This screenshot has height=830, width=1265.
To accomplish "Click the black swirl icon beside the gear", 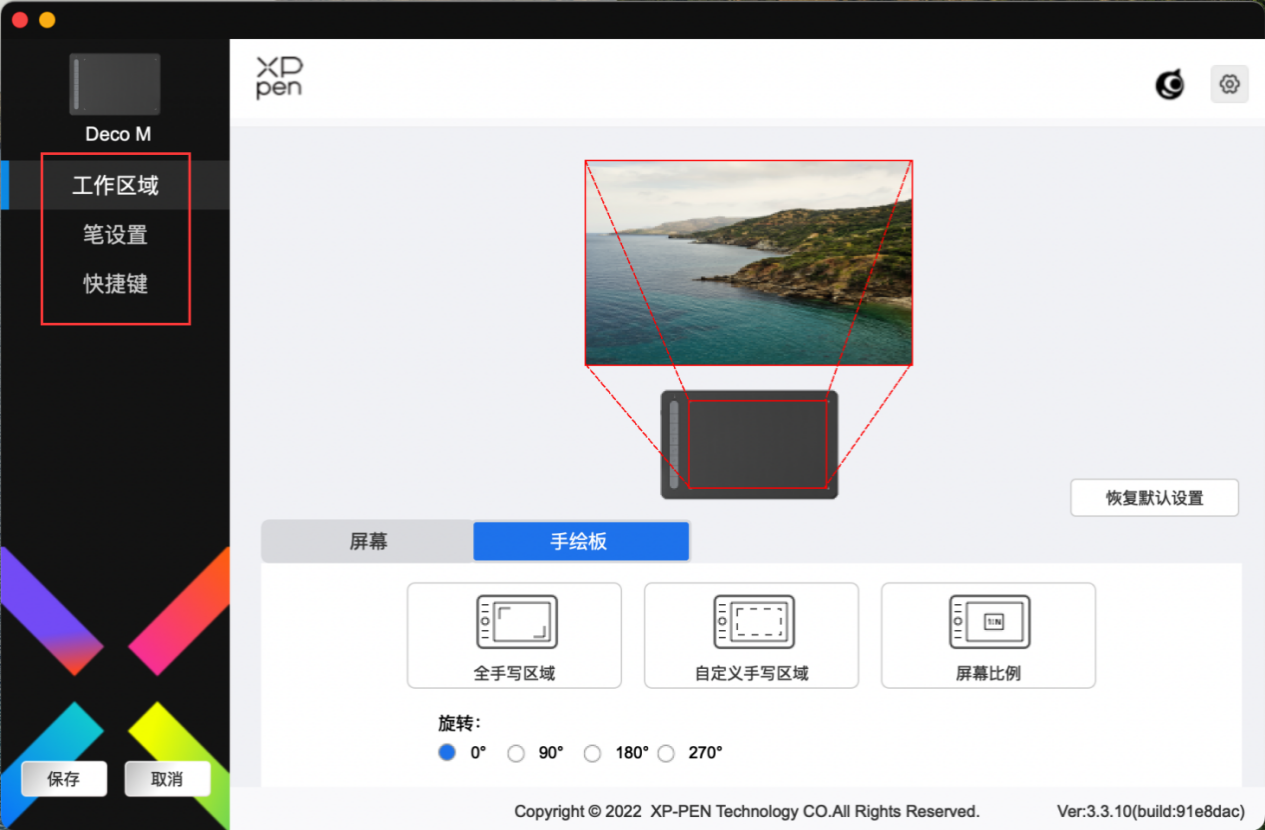I will [x=1170, y=85].
